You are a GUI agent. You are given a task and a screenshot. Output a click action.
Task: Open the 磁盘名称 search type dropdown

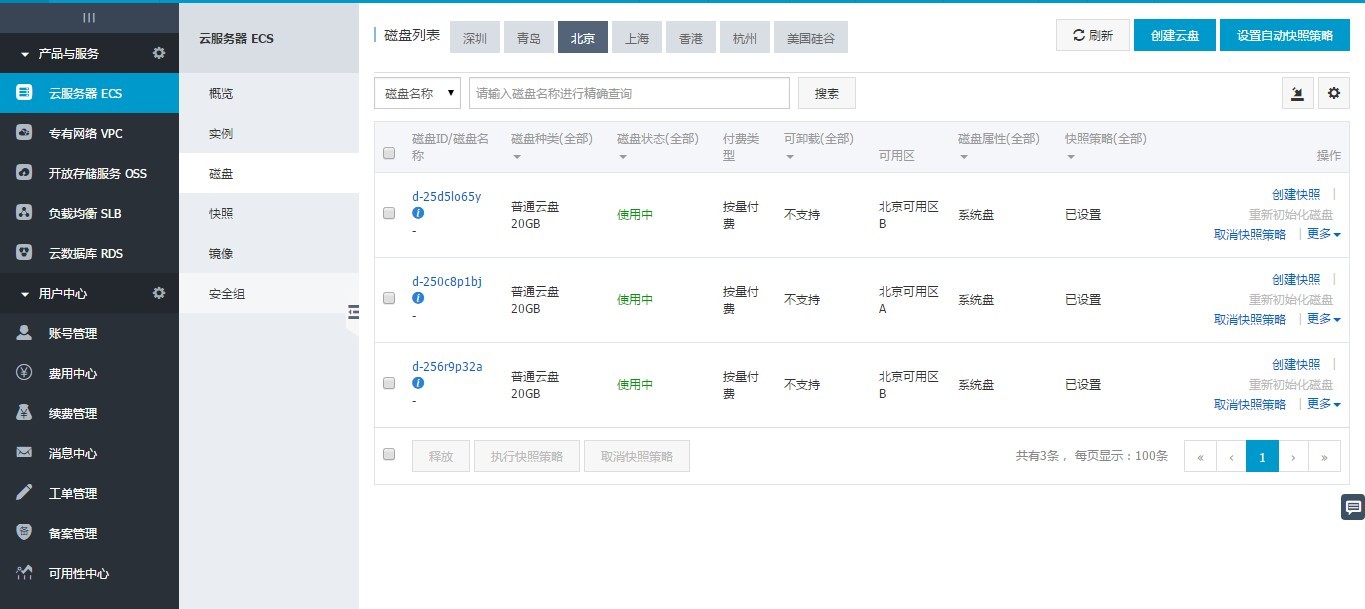coord(417,93)
